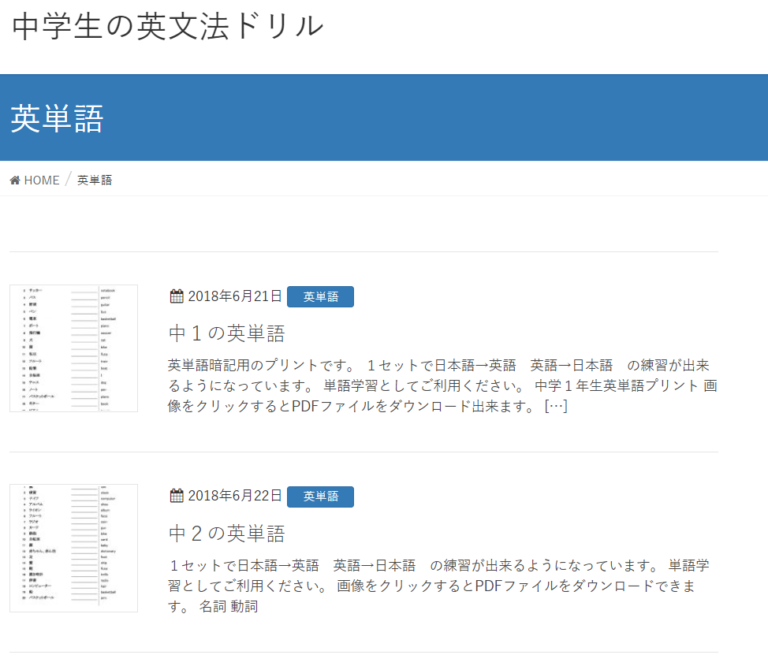Click the house icon beside HOME
Image resolution: width=768 pixels, height=666 pixels.
coord(15,180)
